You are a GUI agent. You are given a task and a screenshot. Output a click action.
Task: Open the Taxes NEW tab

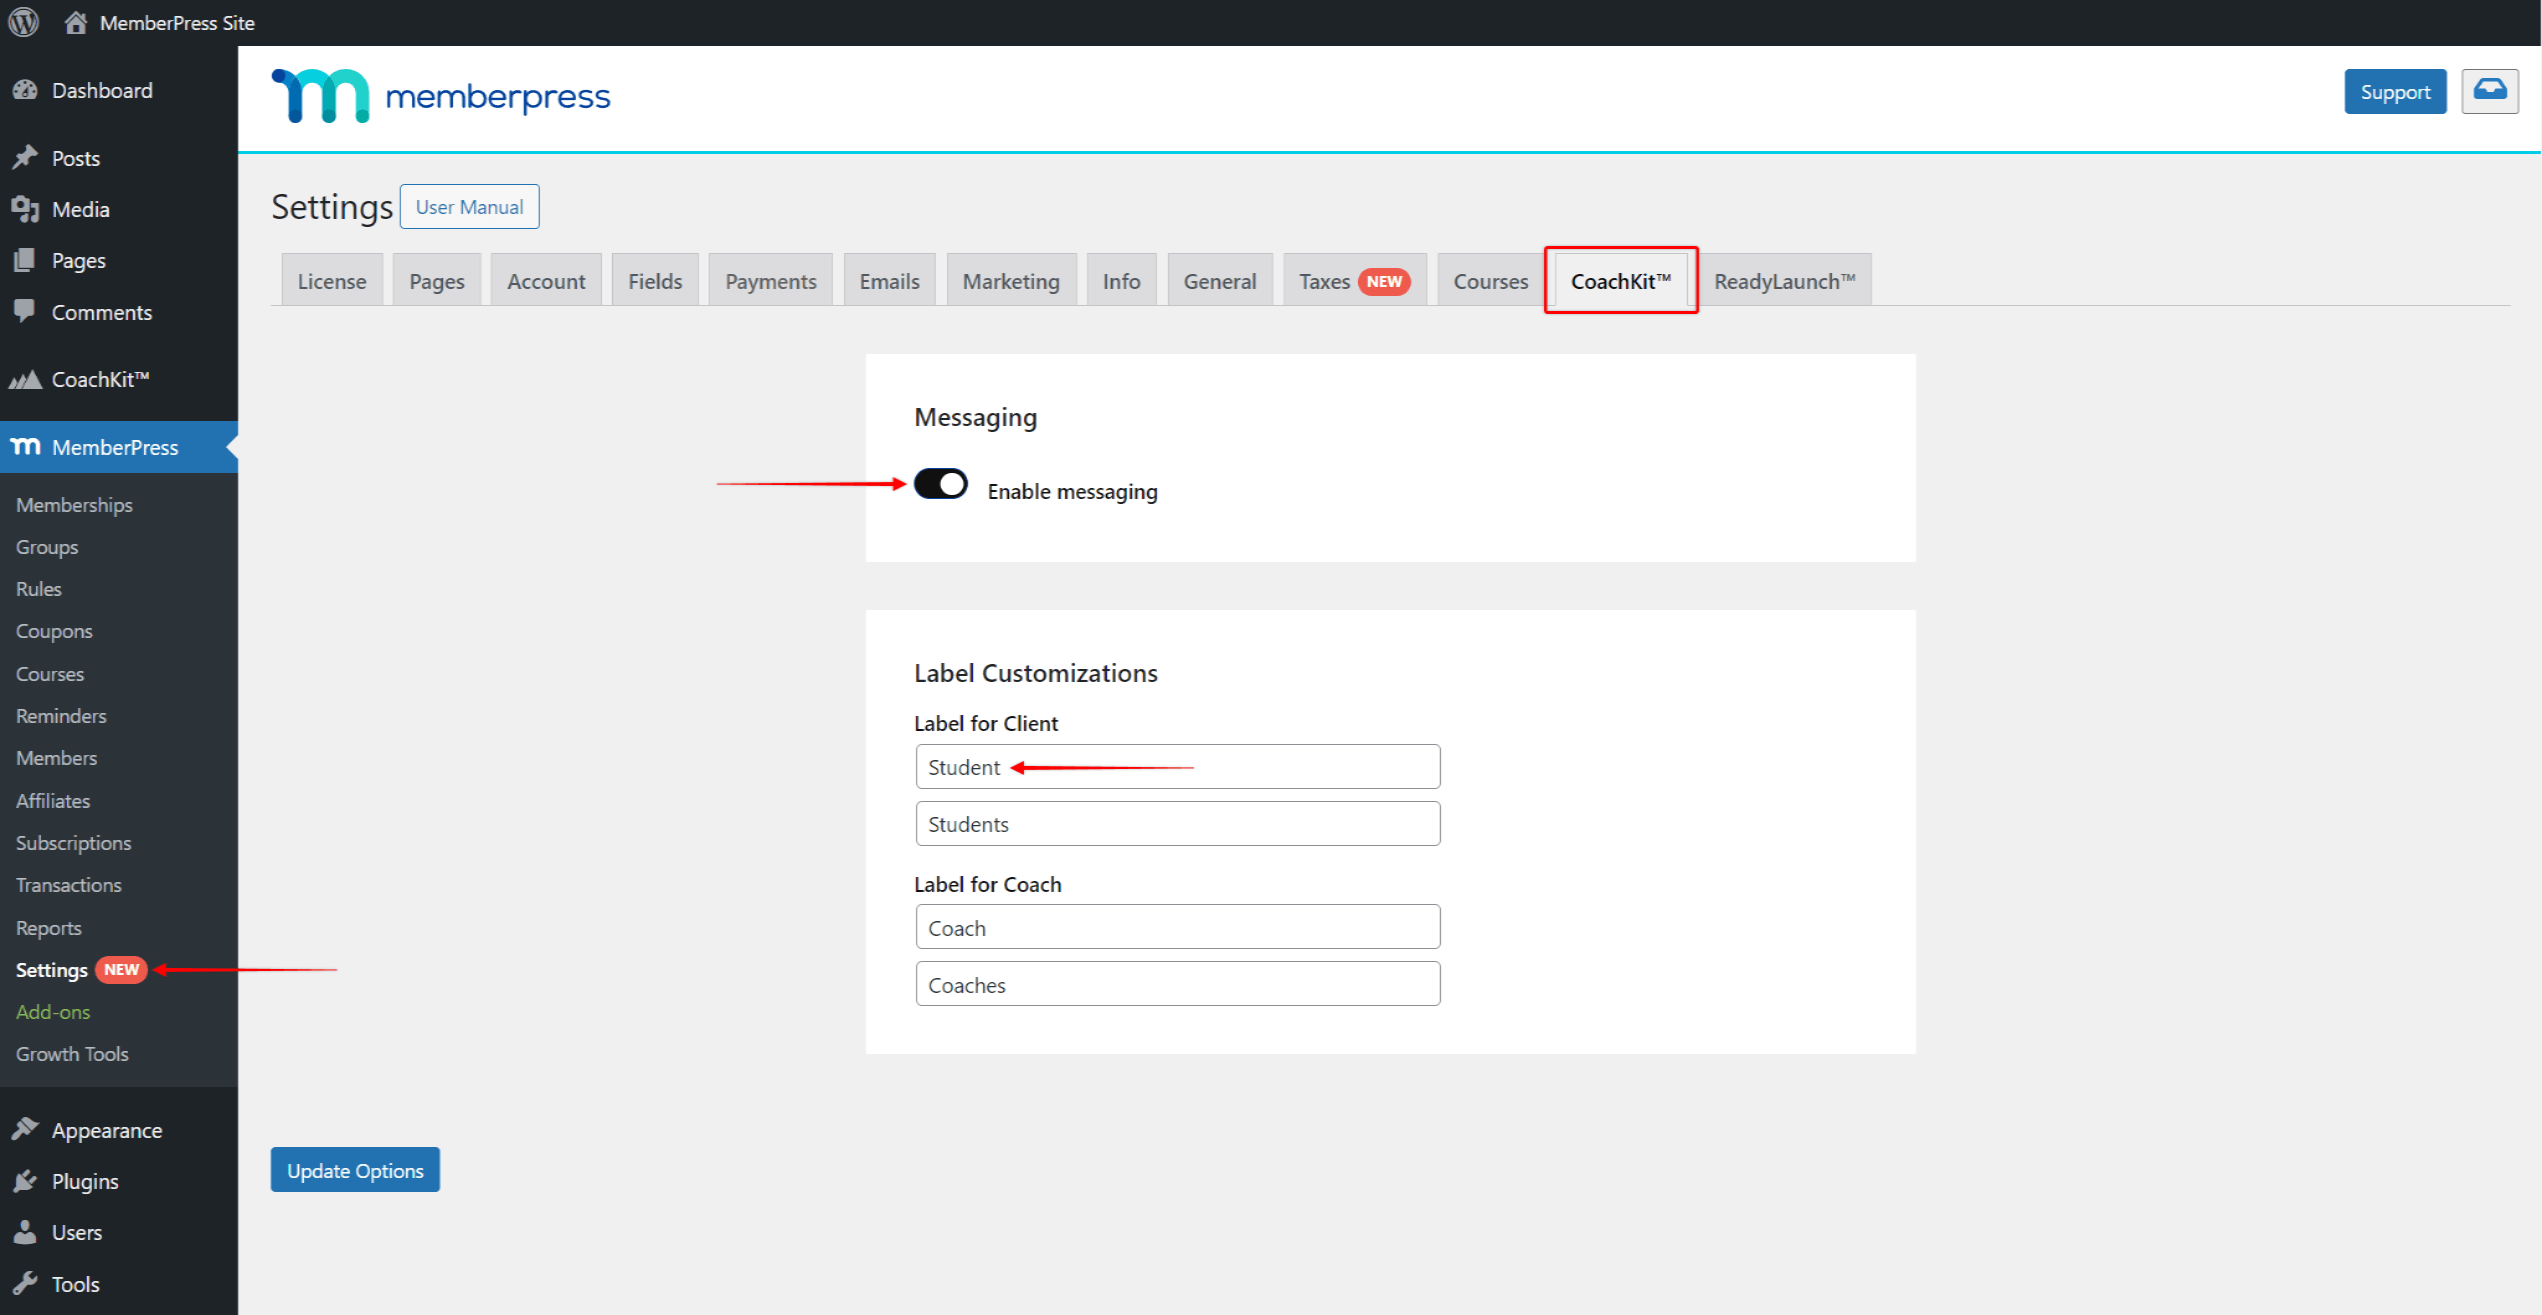tap(1354, 281)
